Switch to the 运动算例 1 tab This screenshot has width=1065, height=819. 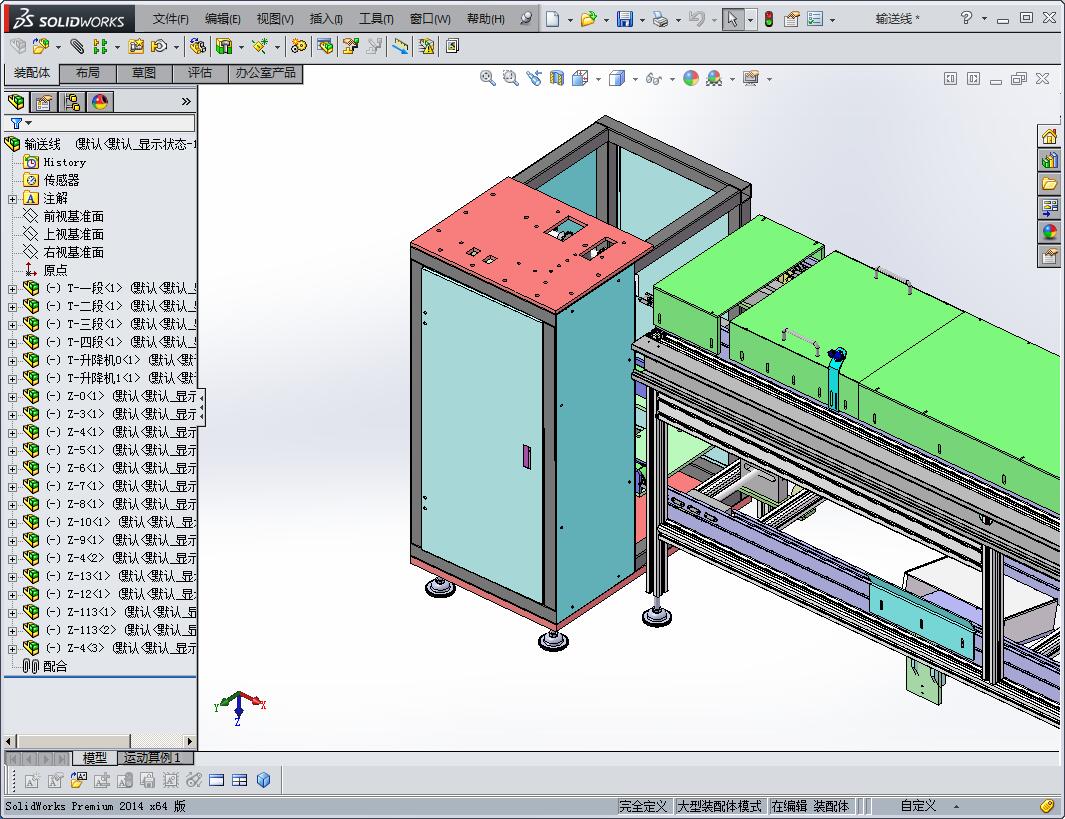(x=152, y=758)
